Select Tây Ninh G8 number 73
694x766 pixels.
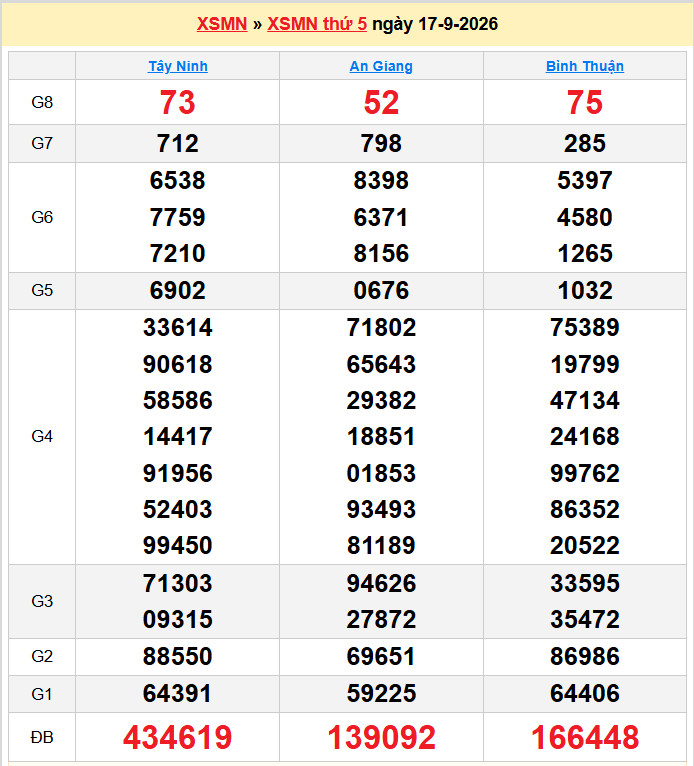click(178, 103)
